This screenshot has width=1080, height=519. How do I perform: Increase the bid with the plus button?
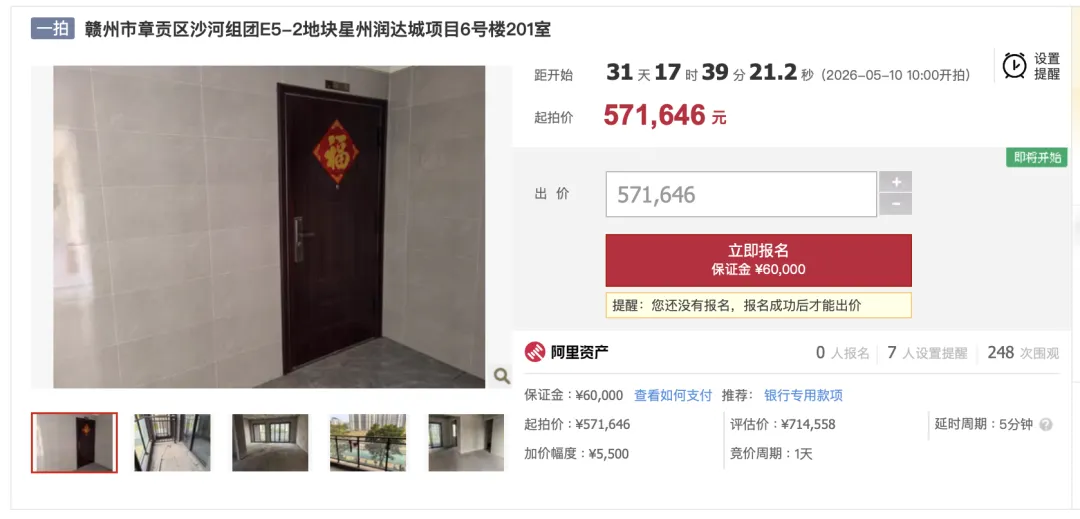coord(895,182)
